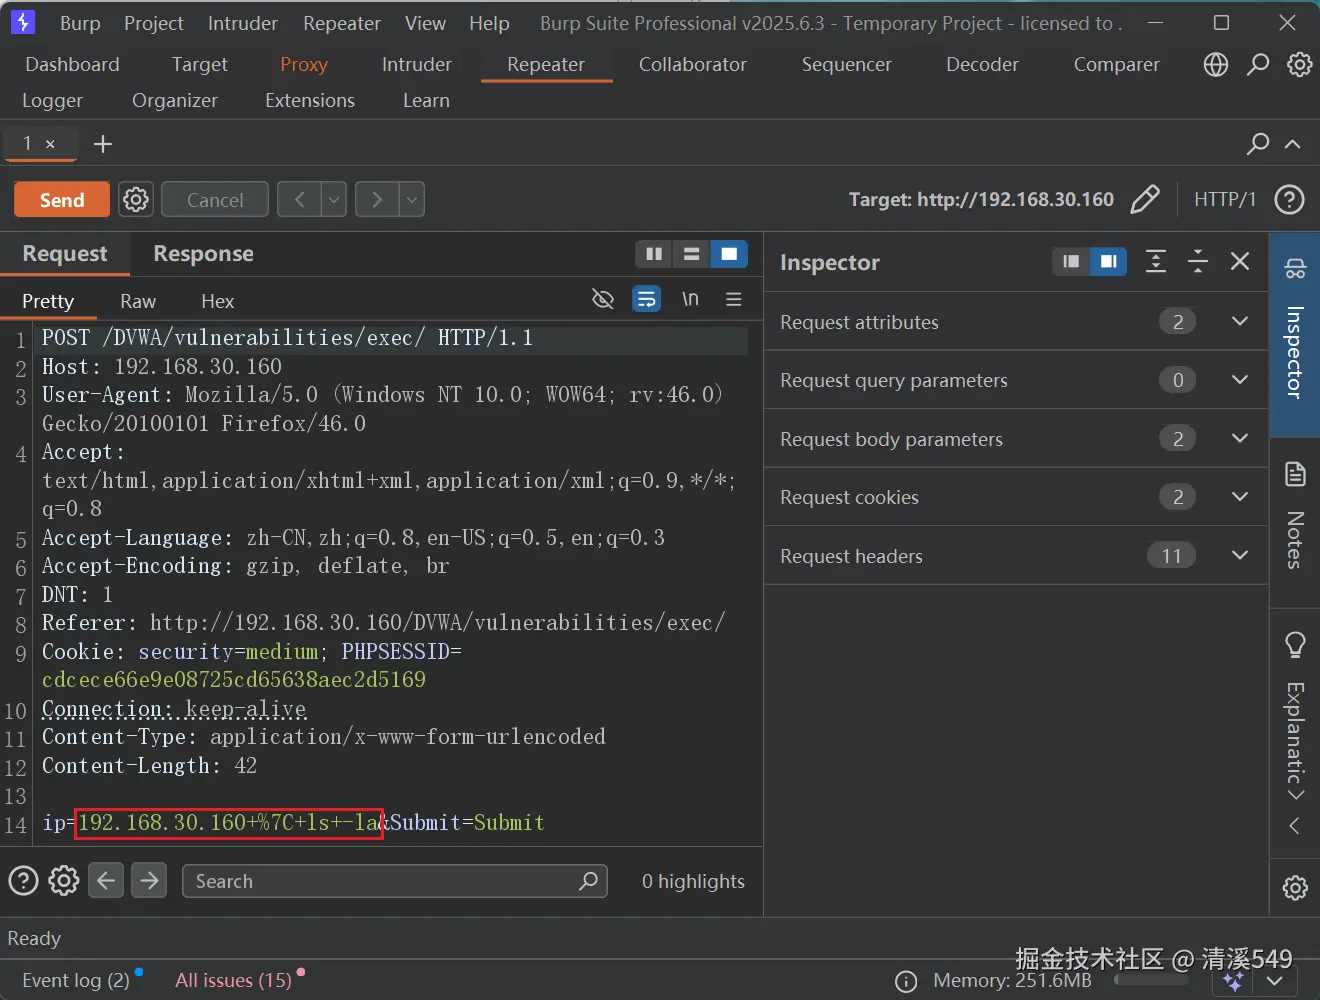Open the Notes side tab

[1294, 521]
